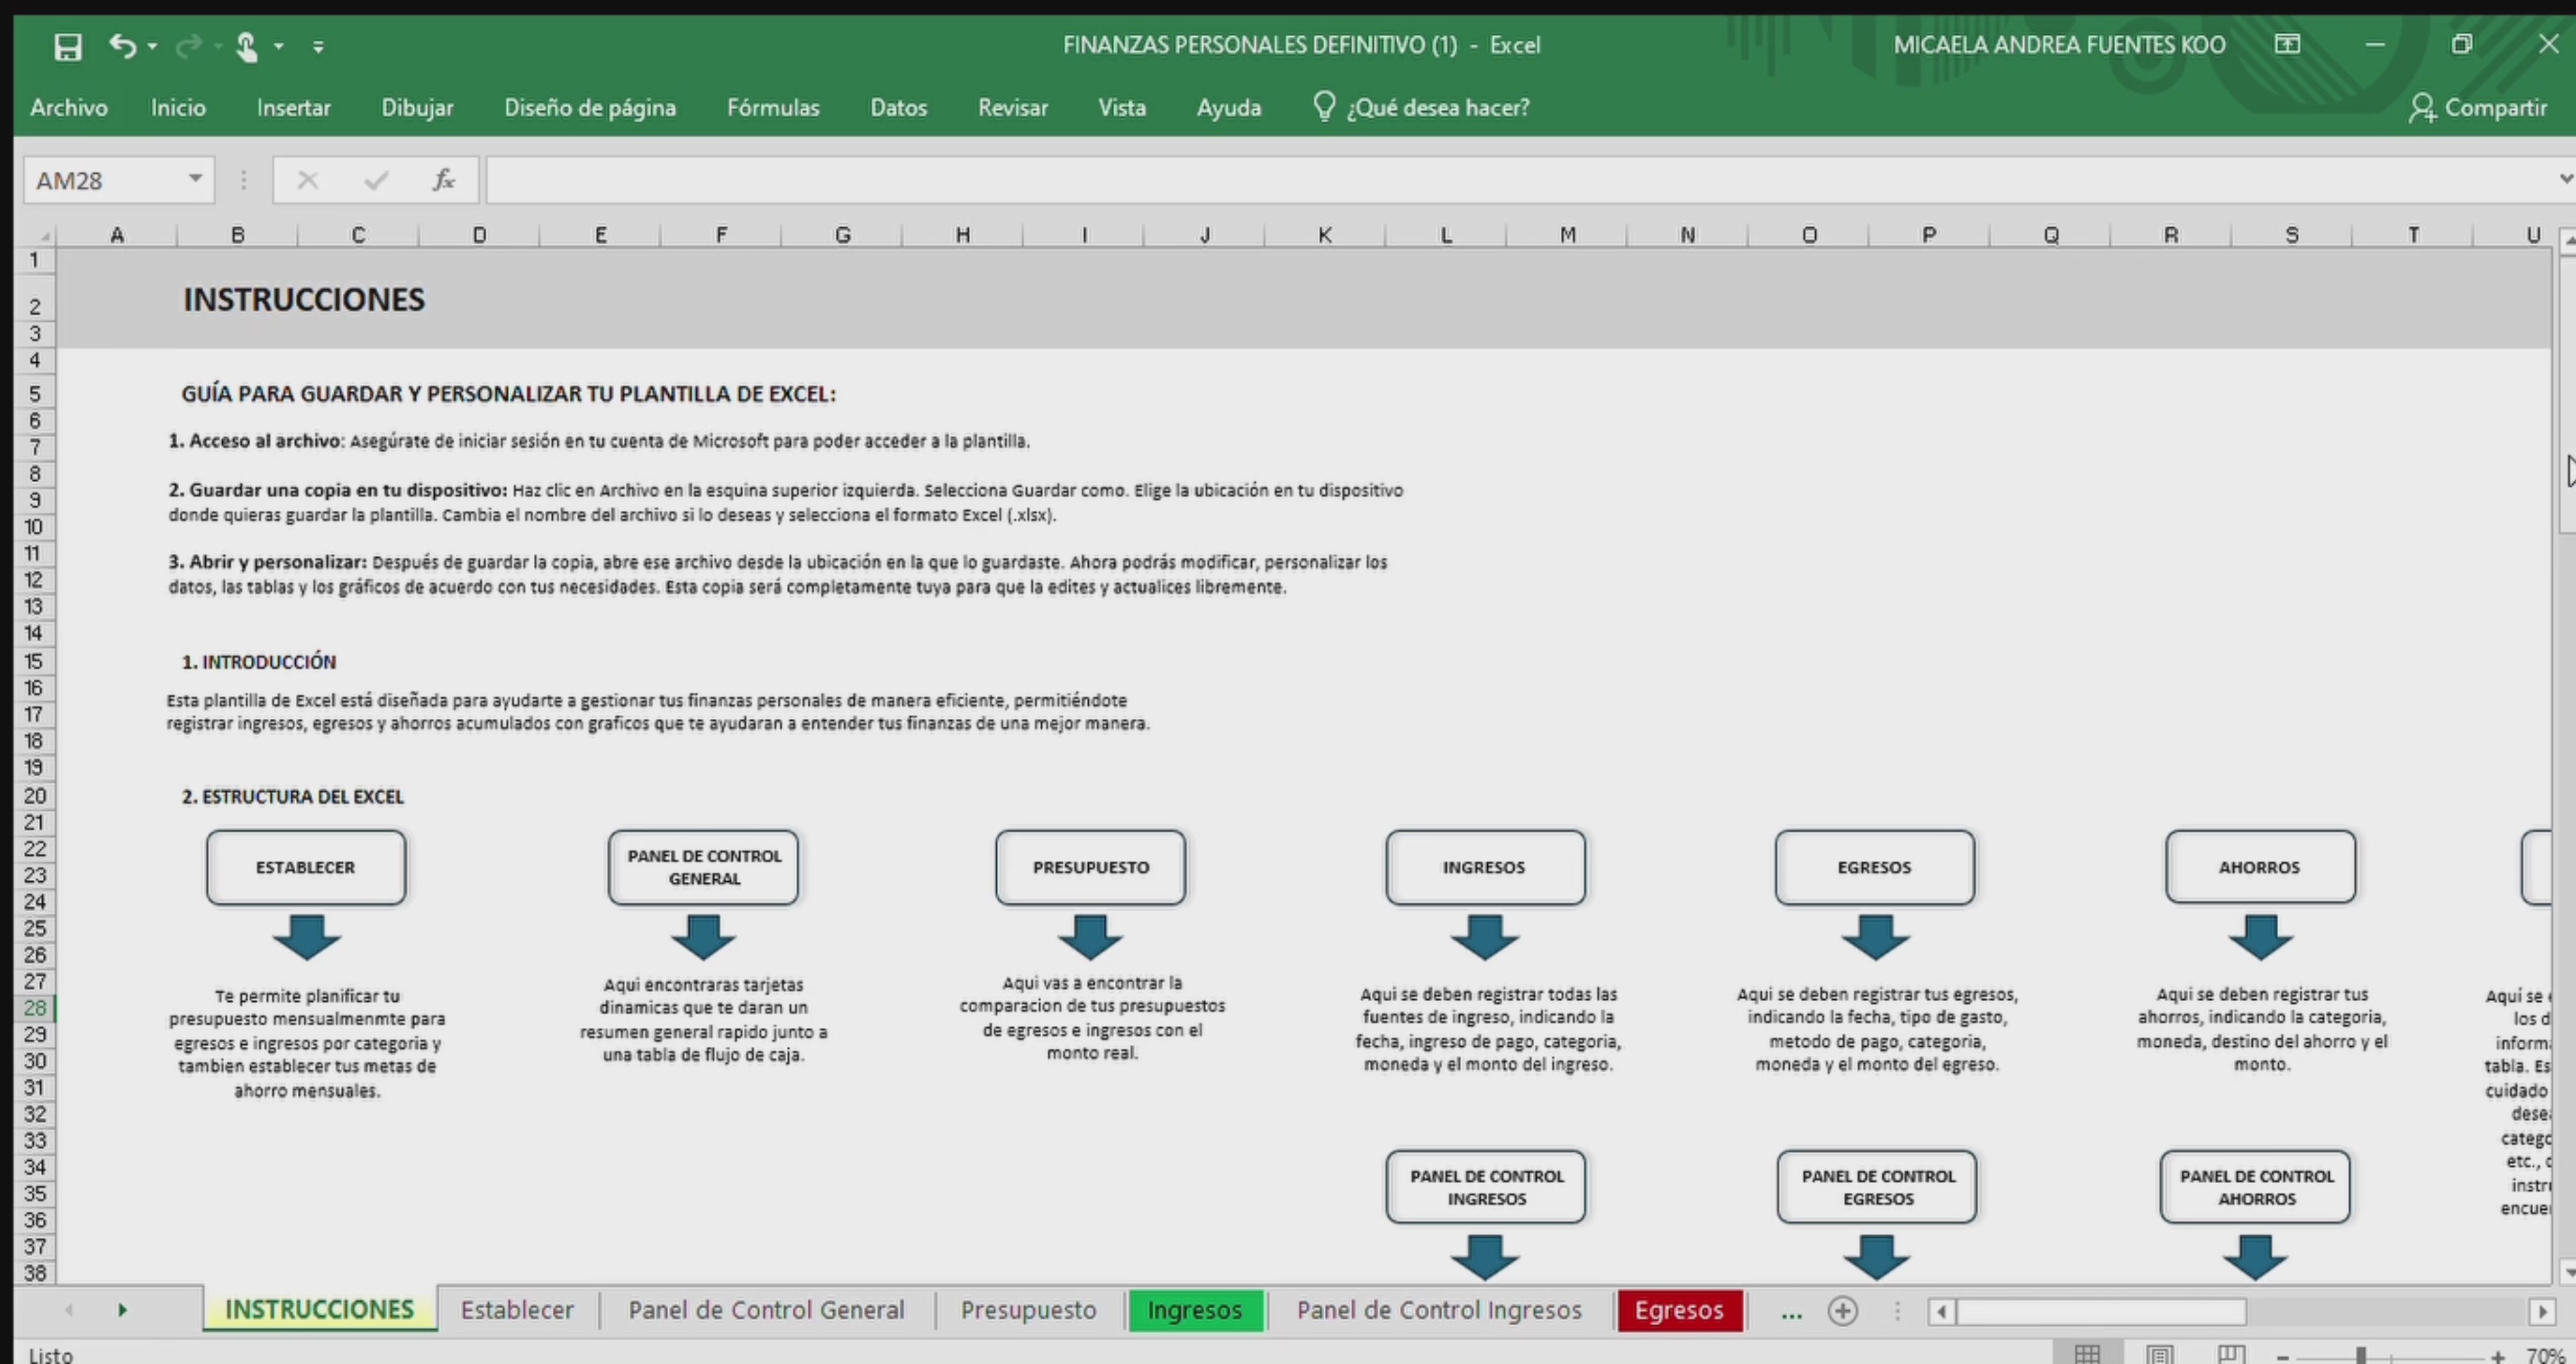
Task: Switch to Page Layout view icon
Action: coord(2160,1354)
